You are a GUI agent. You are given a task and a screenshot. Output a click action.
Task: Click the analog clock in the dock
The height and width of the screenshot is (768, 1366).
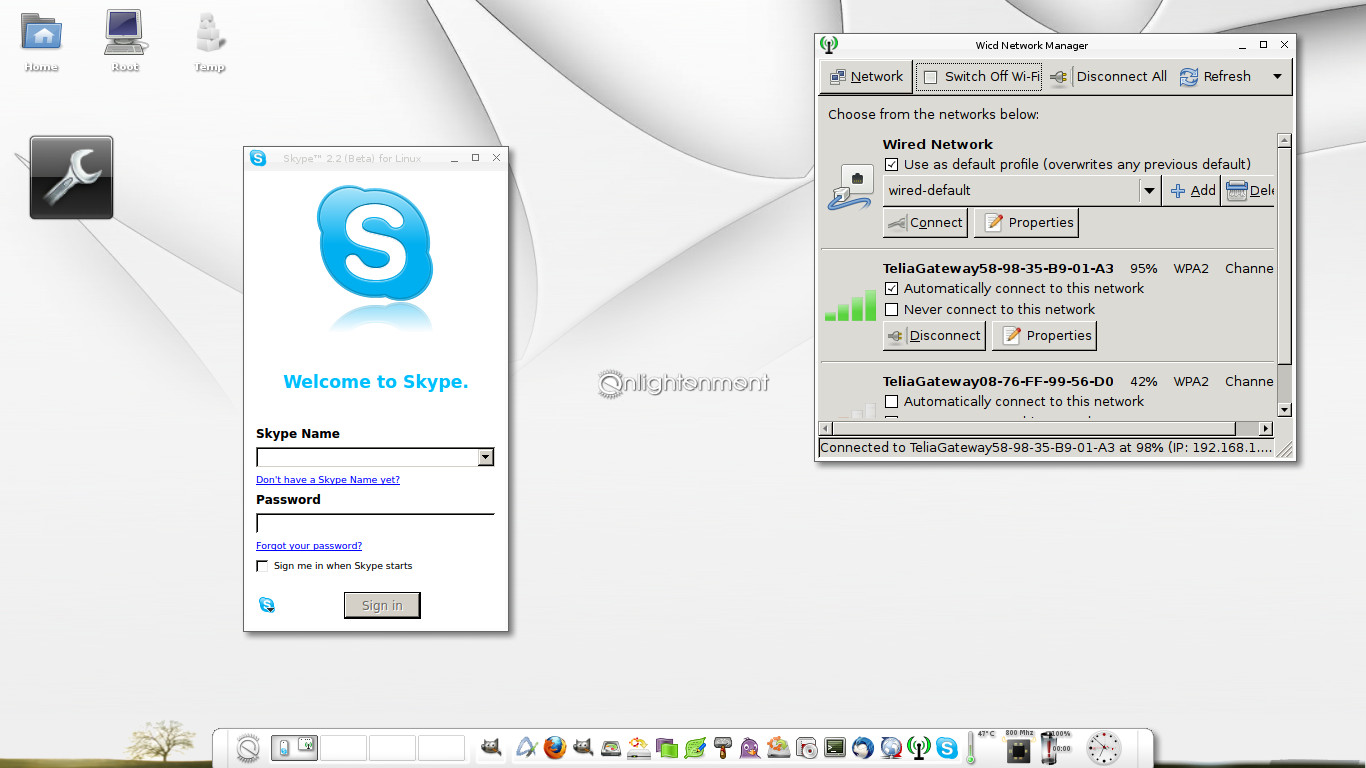(x=1104, y=747)
